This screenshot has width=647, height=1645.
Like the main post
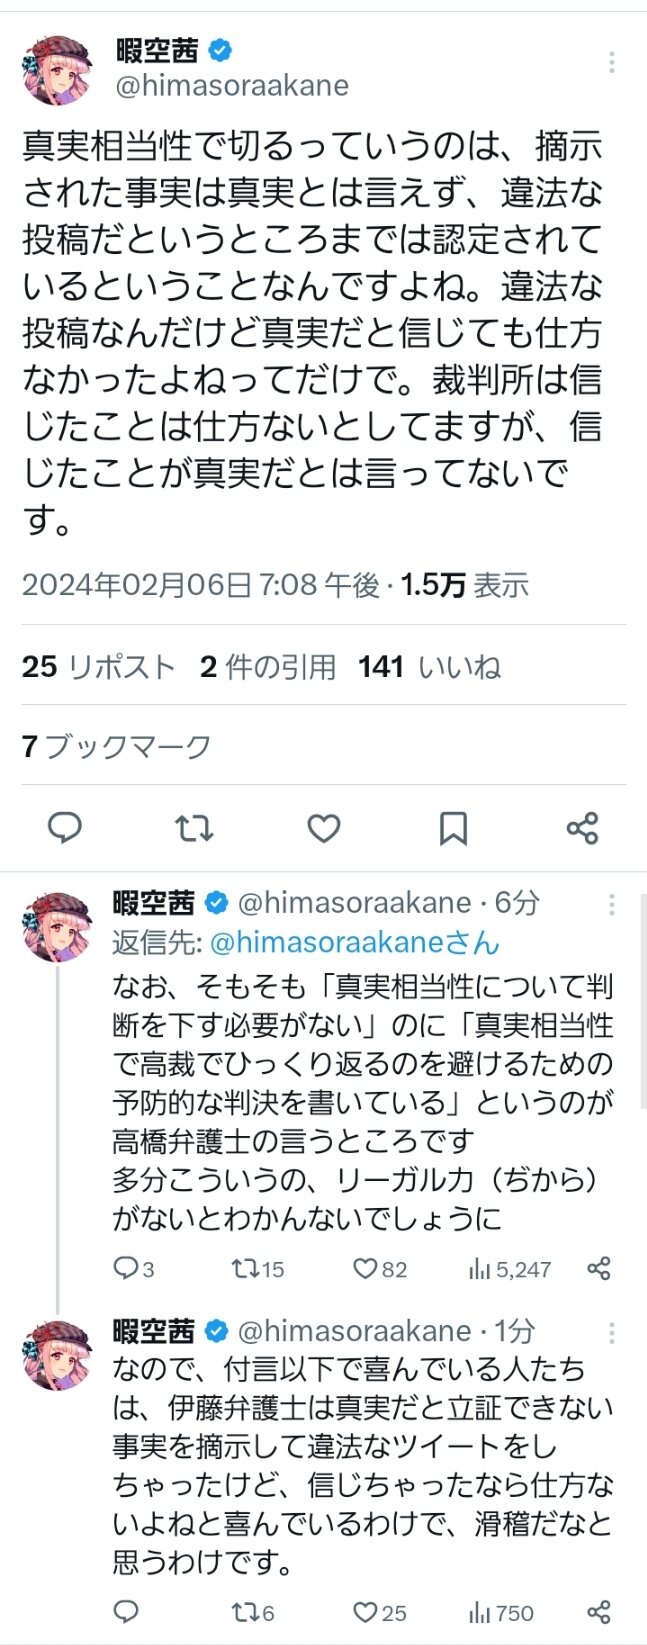pyautogui.click(x=323, y=828)
